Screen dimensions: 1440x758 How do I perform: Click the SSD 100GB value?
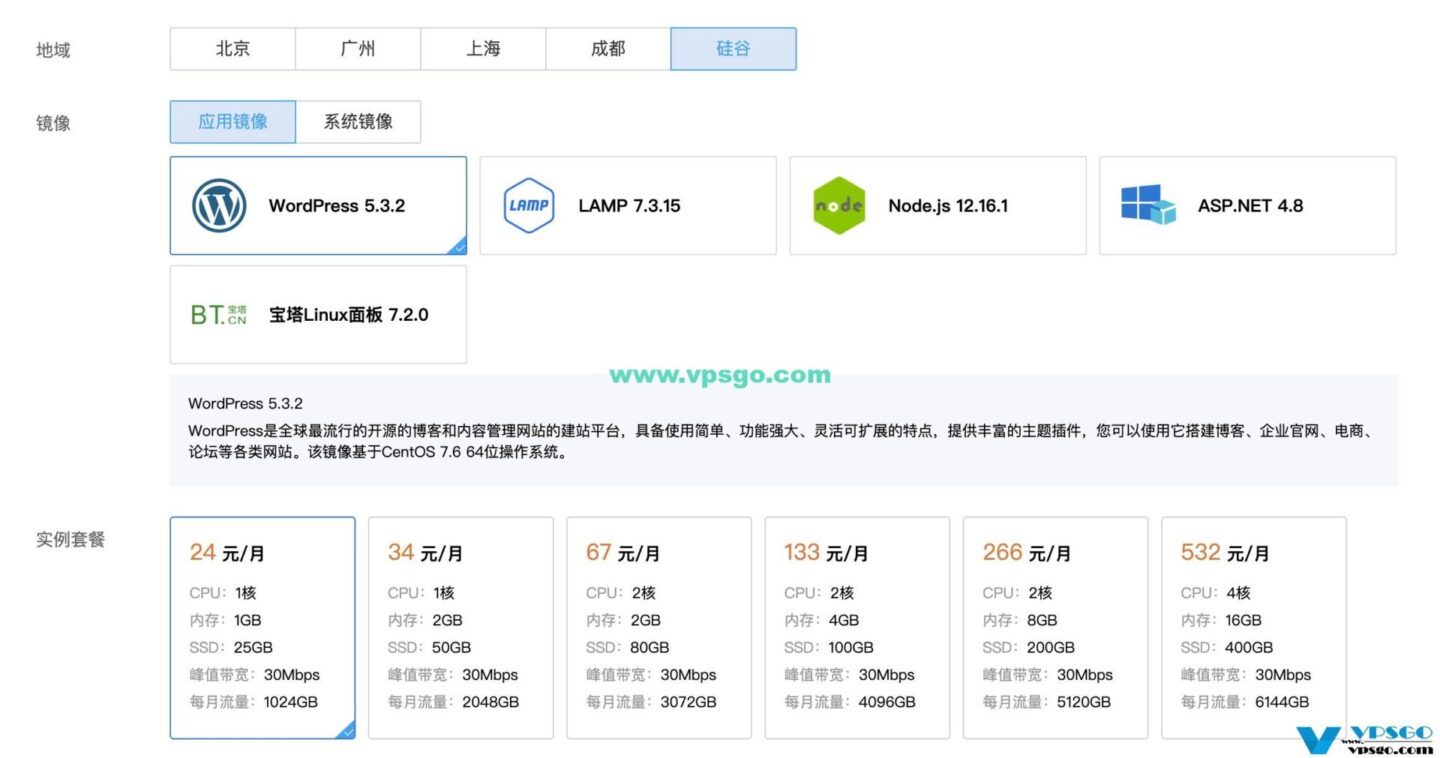[x=851, y=647]
